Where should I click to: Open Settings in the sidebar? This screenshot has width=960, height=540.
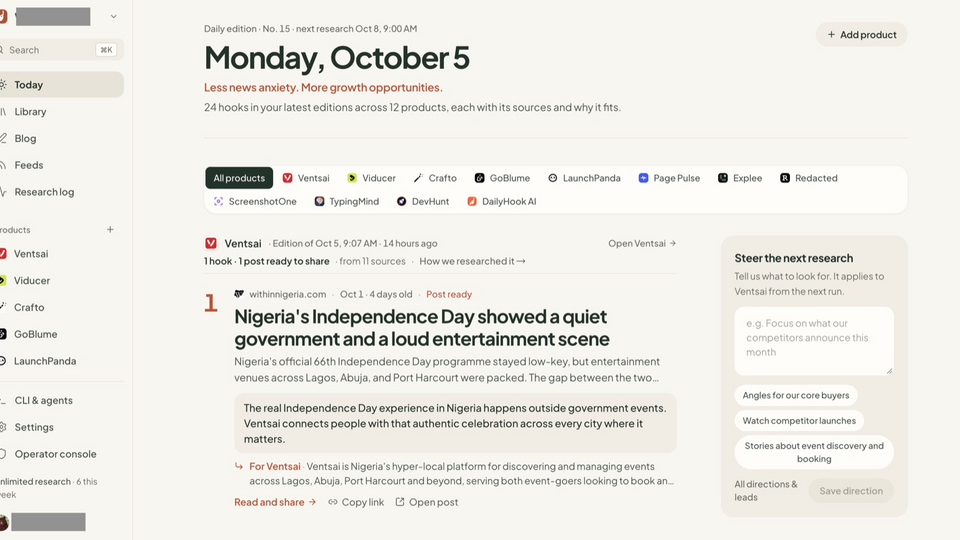(x=34, y=427)
